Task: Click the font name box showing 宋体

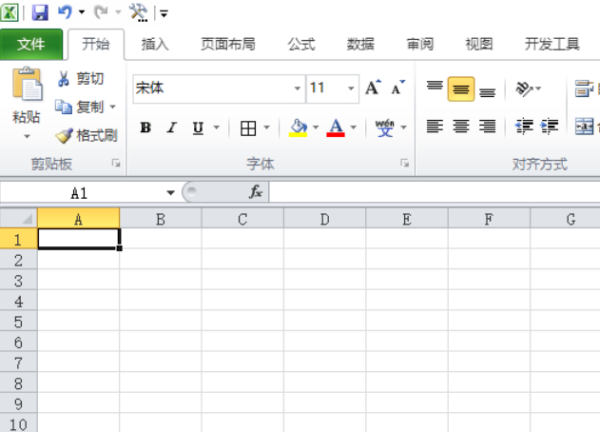Action: tap(212, 88)
